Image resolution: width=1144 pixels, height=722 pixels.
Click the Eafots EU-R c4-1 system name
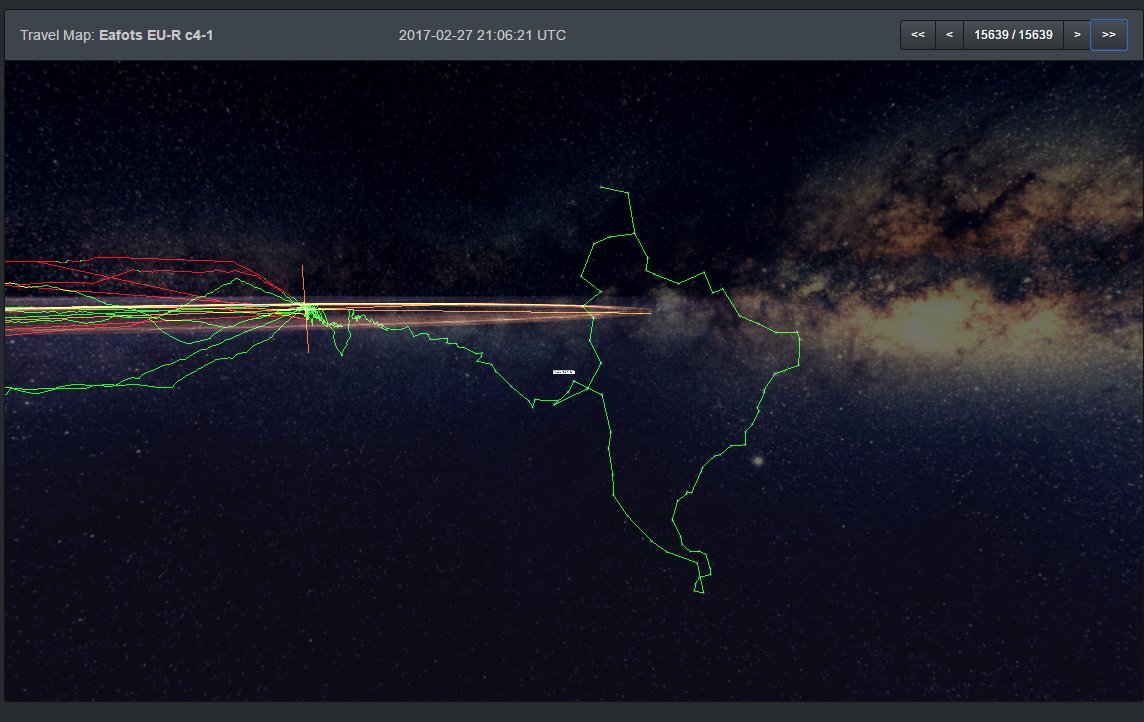click(156, 35)
